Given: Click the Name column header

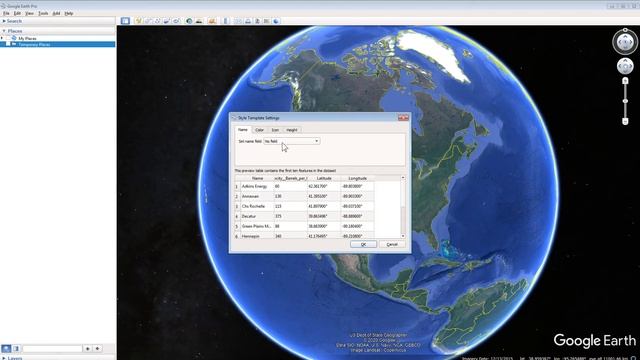Looking at the screenshot, I should pos(257,178).
